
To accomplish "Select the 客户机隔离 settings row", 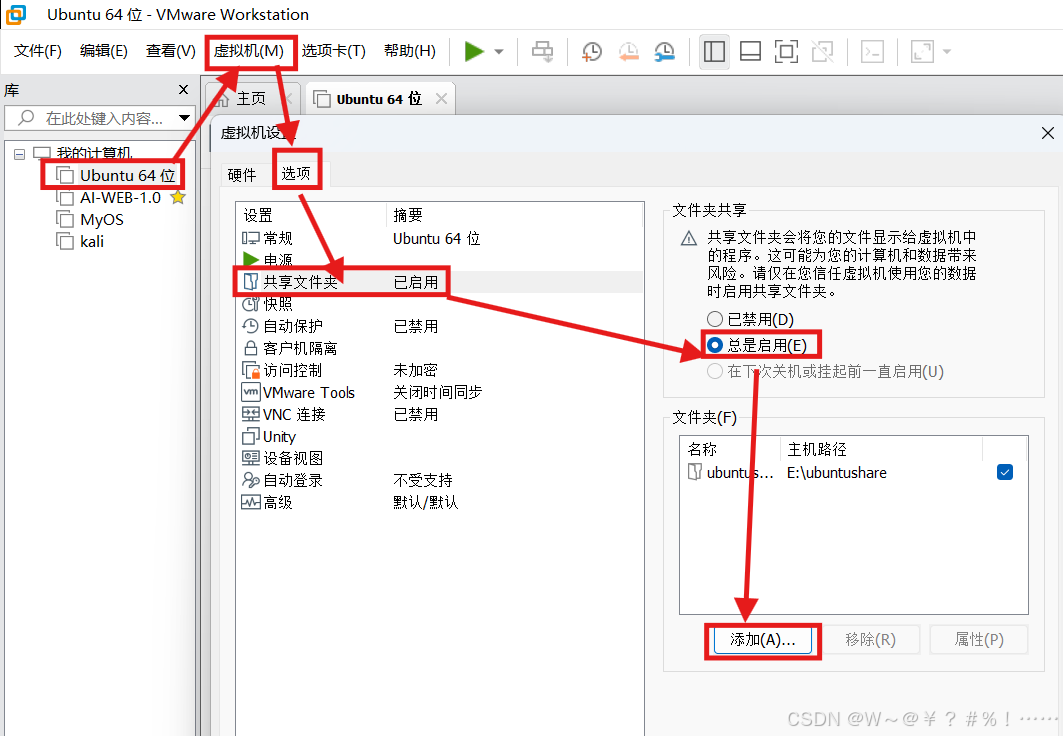I will (439, 348).
